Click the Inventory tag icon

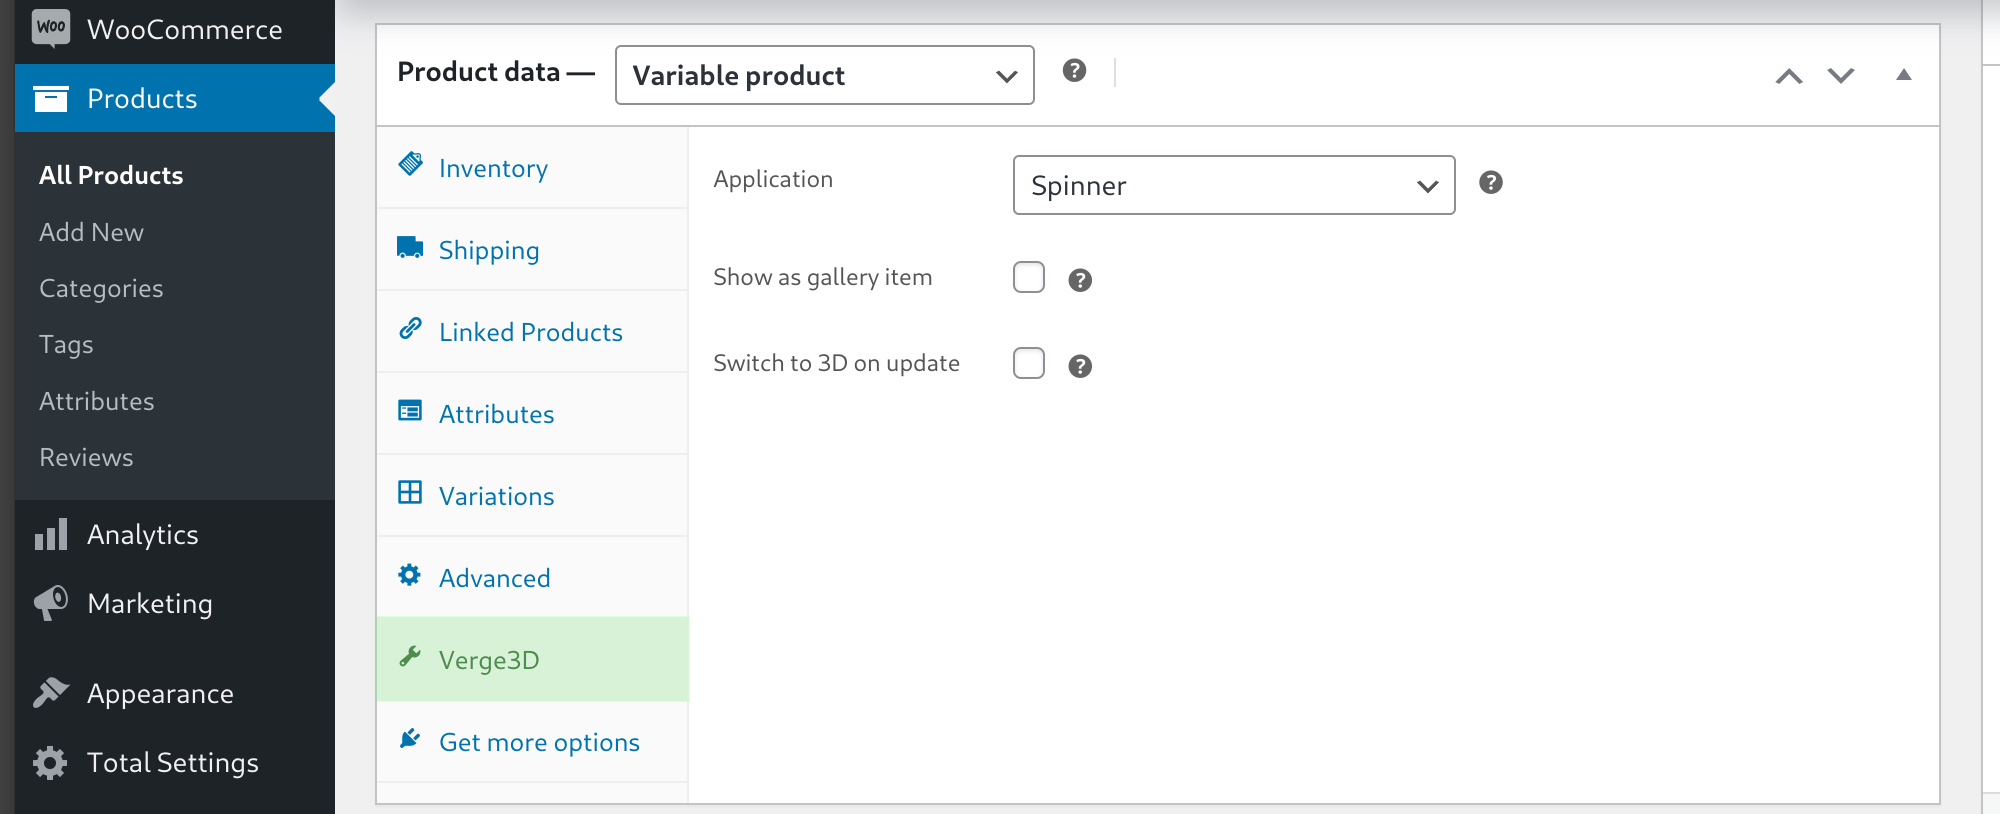point(410,164)
